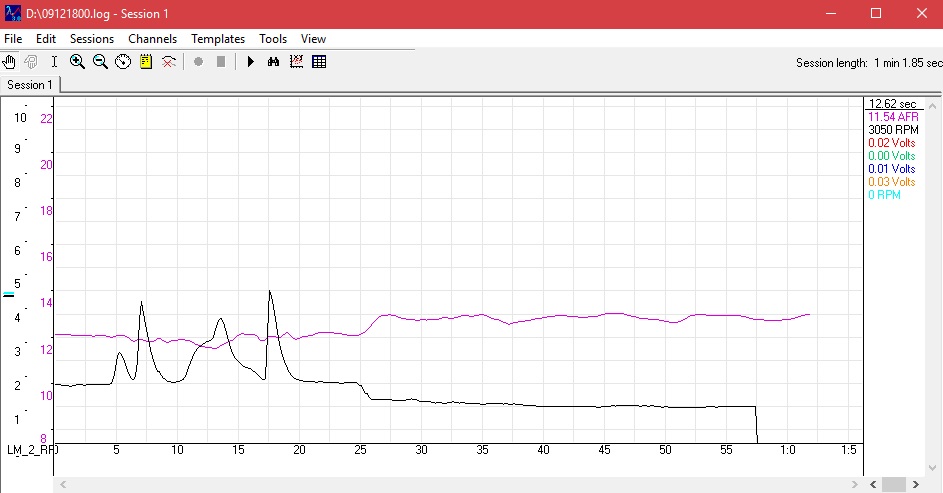The height and width of the screenshot is (493, 943).
Task: Click the 3050 RPM channel readout
Action: click(x=892, y=130)
